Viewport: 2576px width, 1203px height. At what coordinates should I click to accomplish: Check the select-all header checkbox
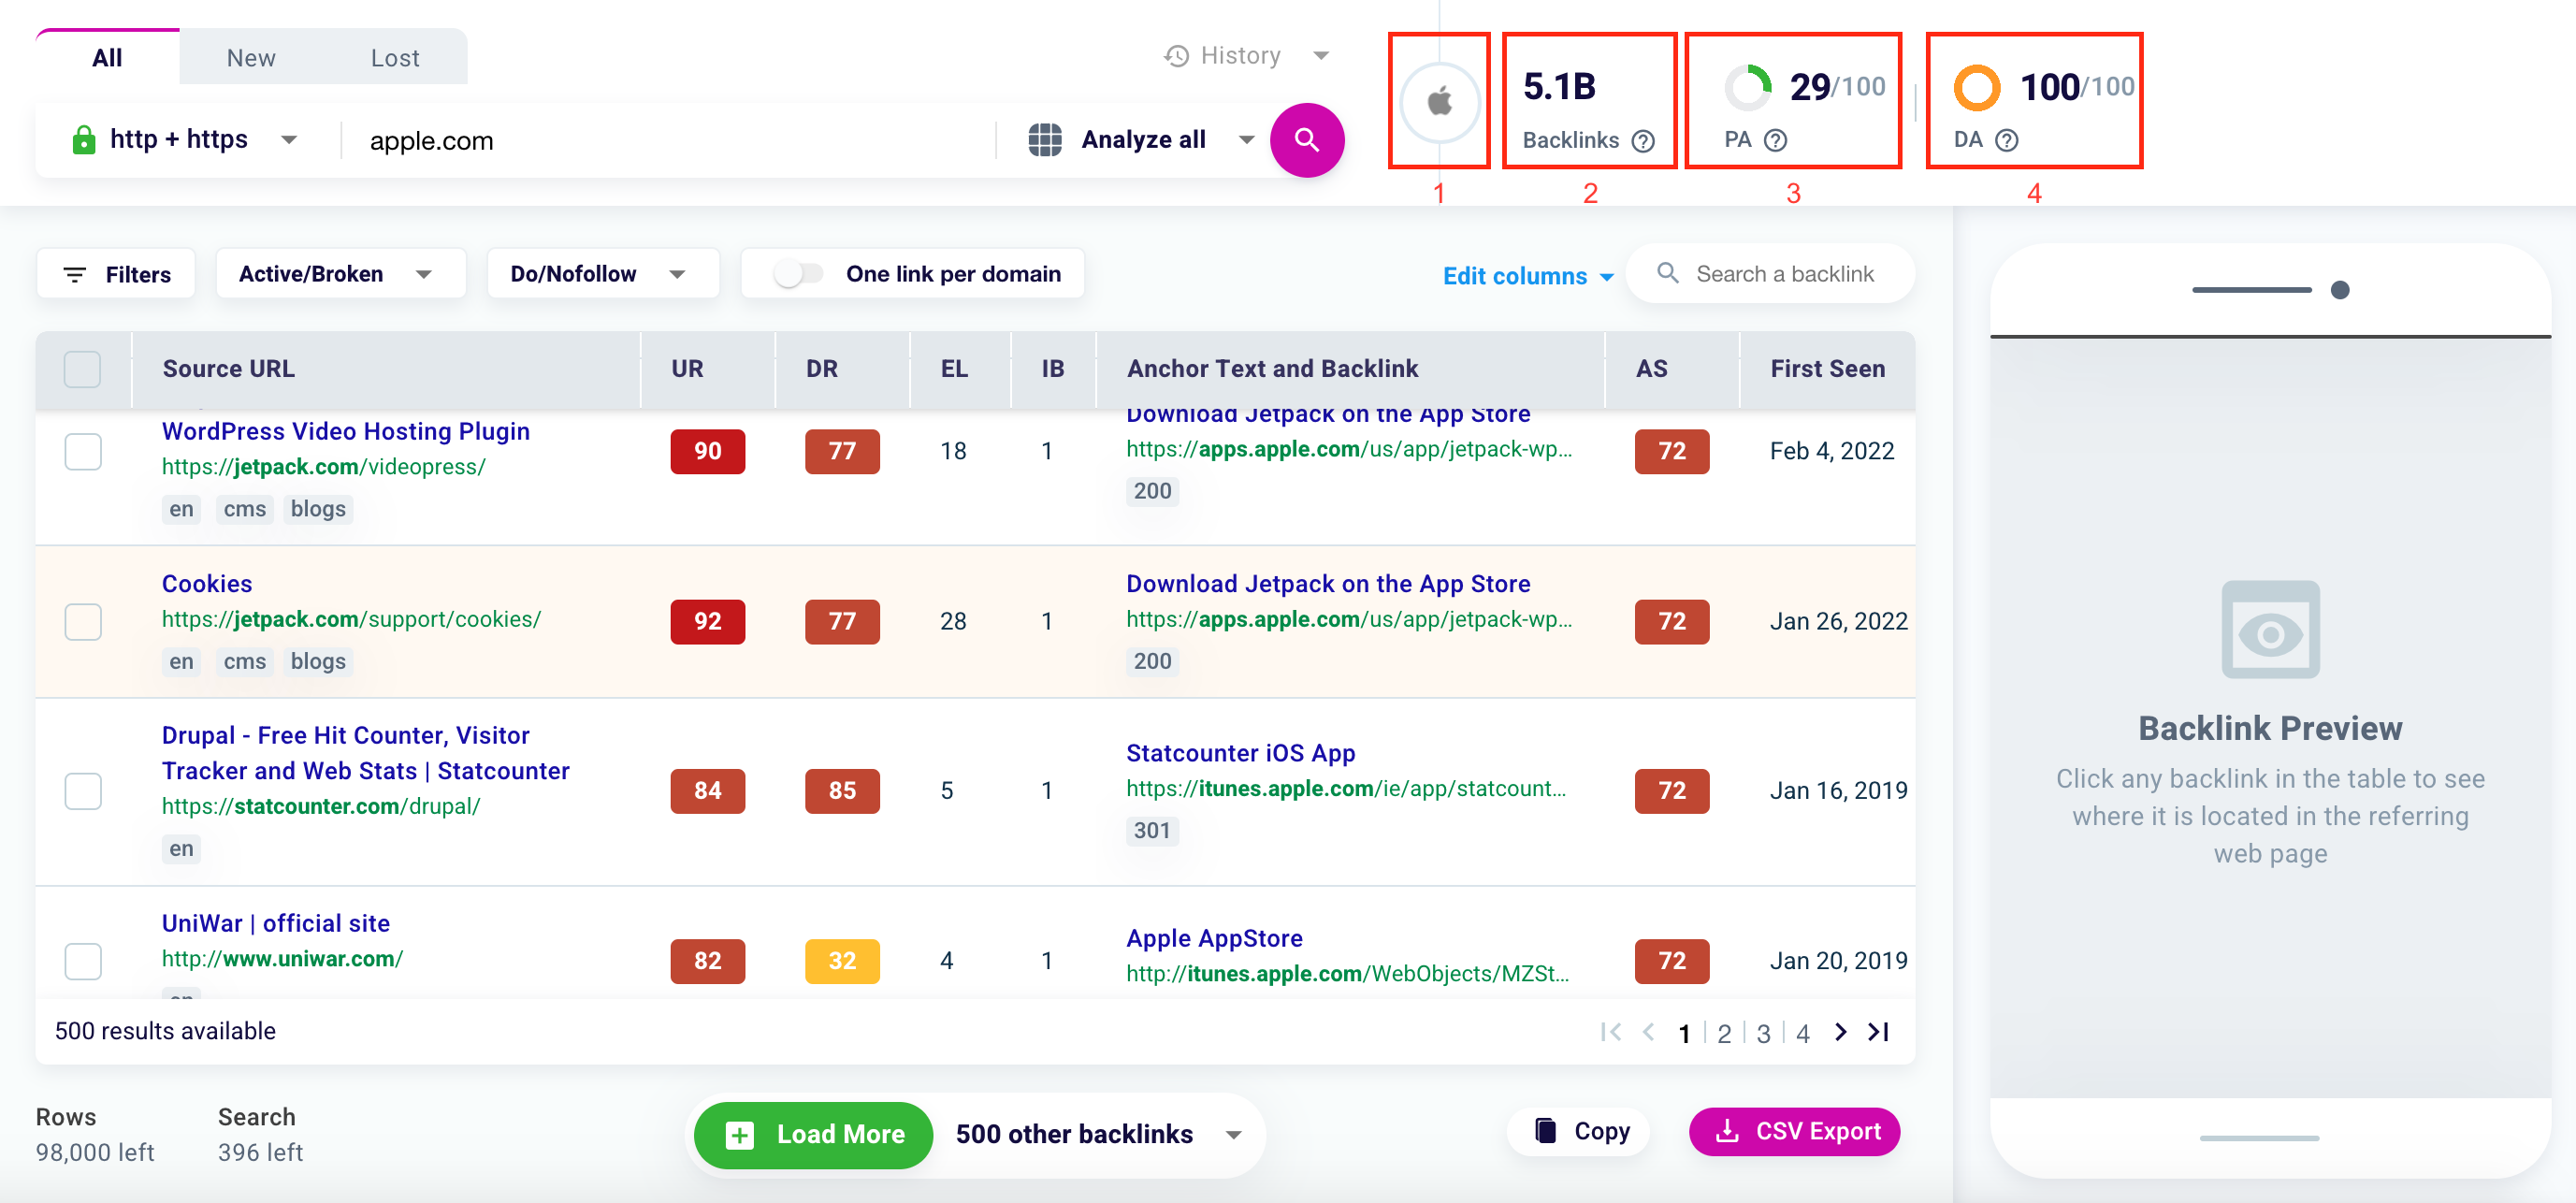click(x=82, y=369)
